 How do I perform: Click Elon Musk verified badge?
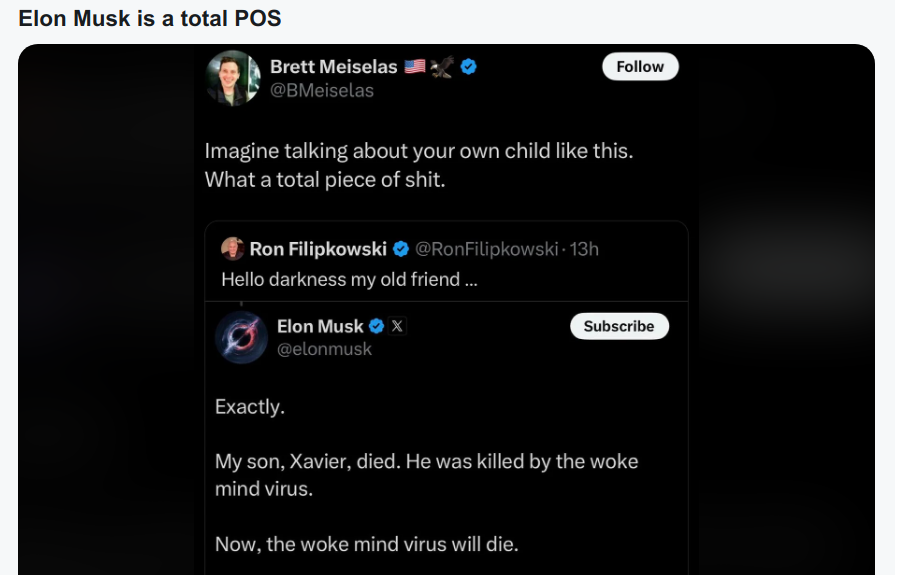[376, 326]
